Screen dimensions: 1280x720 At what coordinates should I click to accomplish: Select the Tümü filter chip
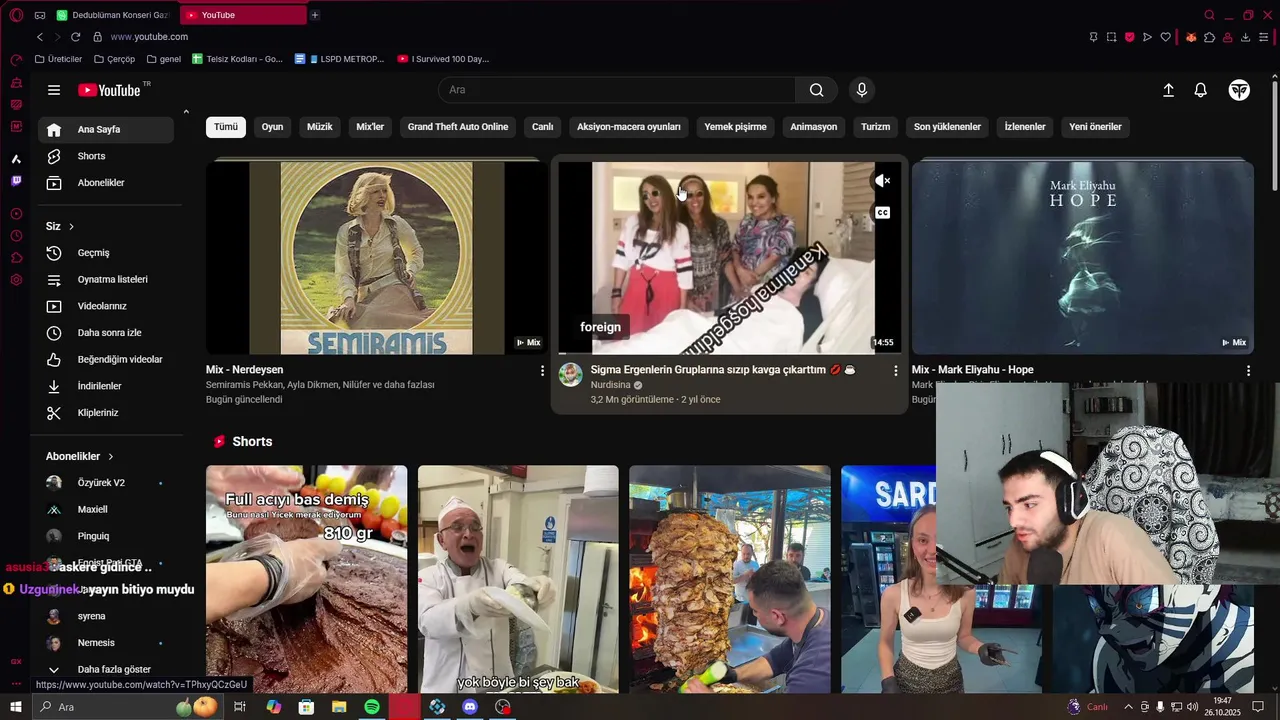coord(226,127)
